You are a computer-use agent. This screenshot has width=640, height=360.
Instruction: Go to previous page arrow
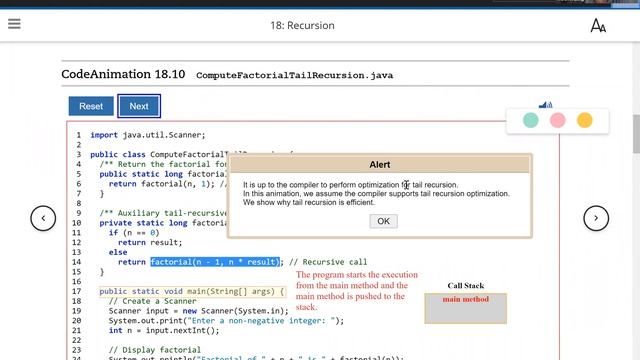tap(43, 218)
